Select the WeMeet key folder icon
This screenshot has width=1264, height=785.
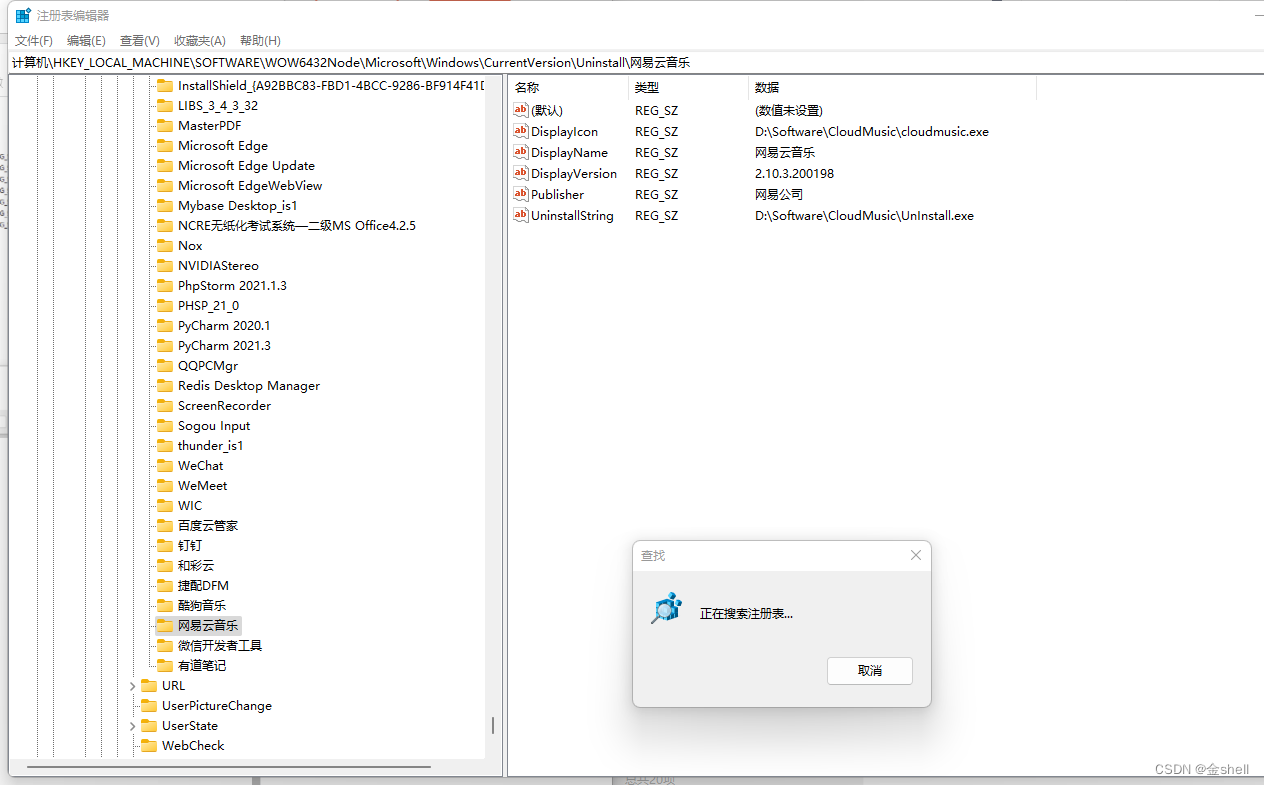(x=165, y=486)
